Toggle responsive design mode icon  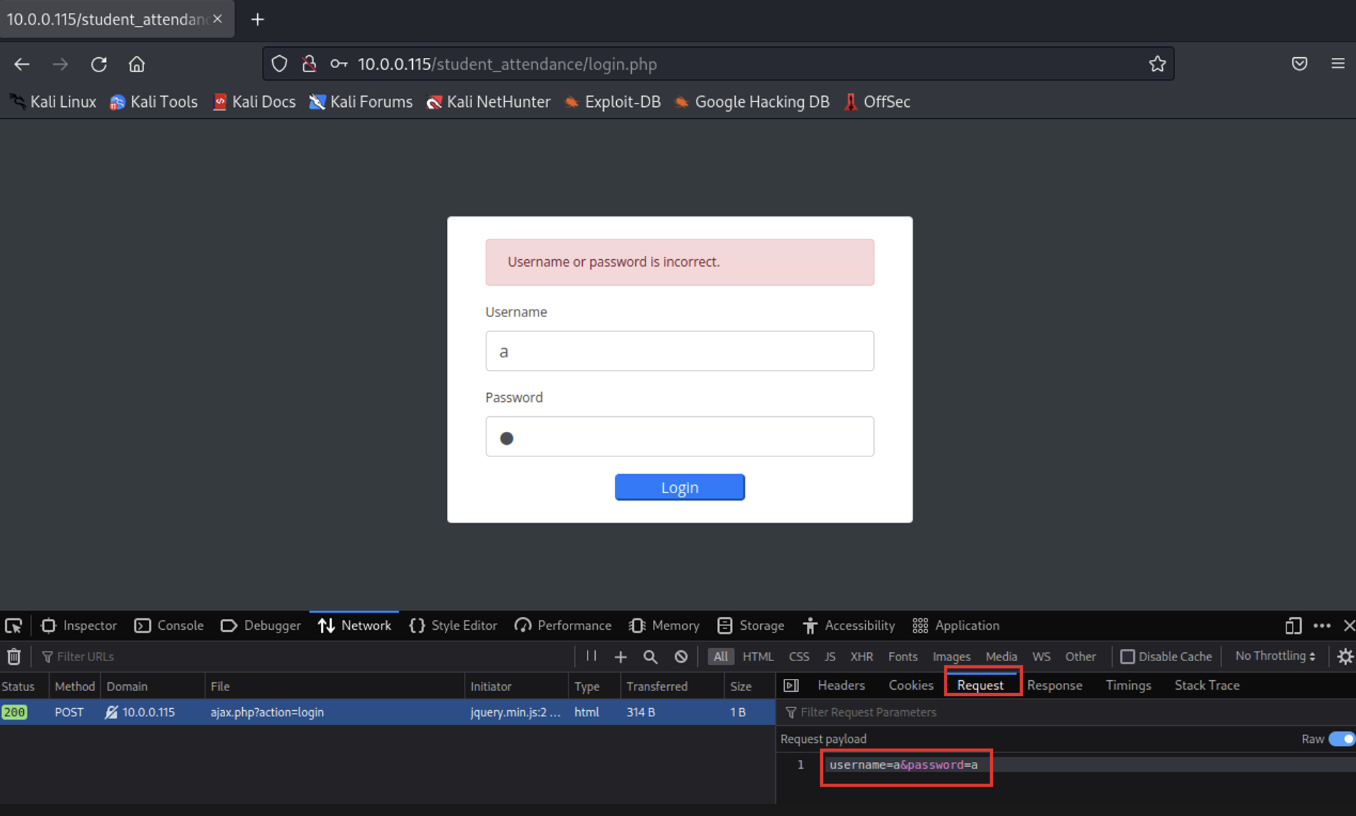click(1292, 626)
